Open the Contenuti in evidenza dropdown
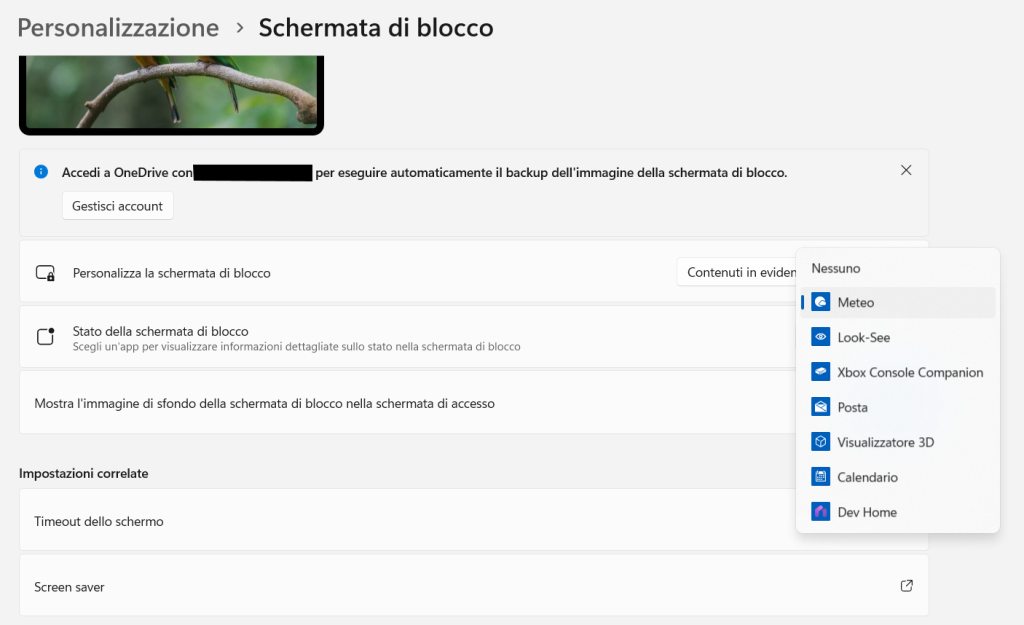The image size is (1024, 625). pyautogui.click(x=740, y=272)
